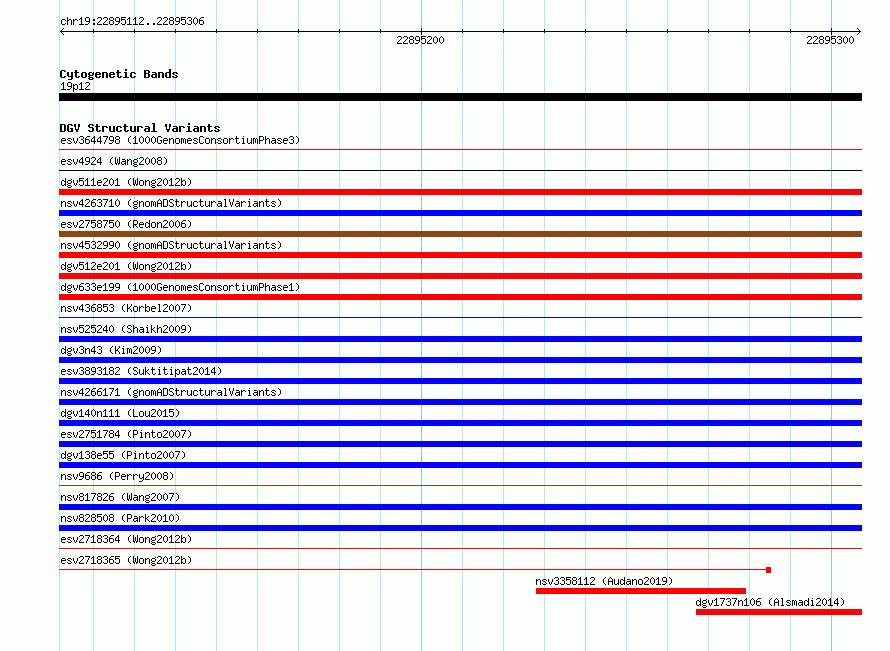
Task: Click the red bar under nsv4532990
Action: (x=460, y=255)
